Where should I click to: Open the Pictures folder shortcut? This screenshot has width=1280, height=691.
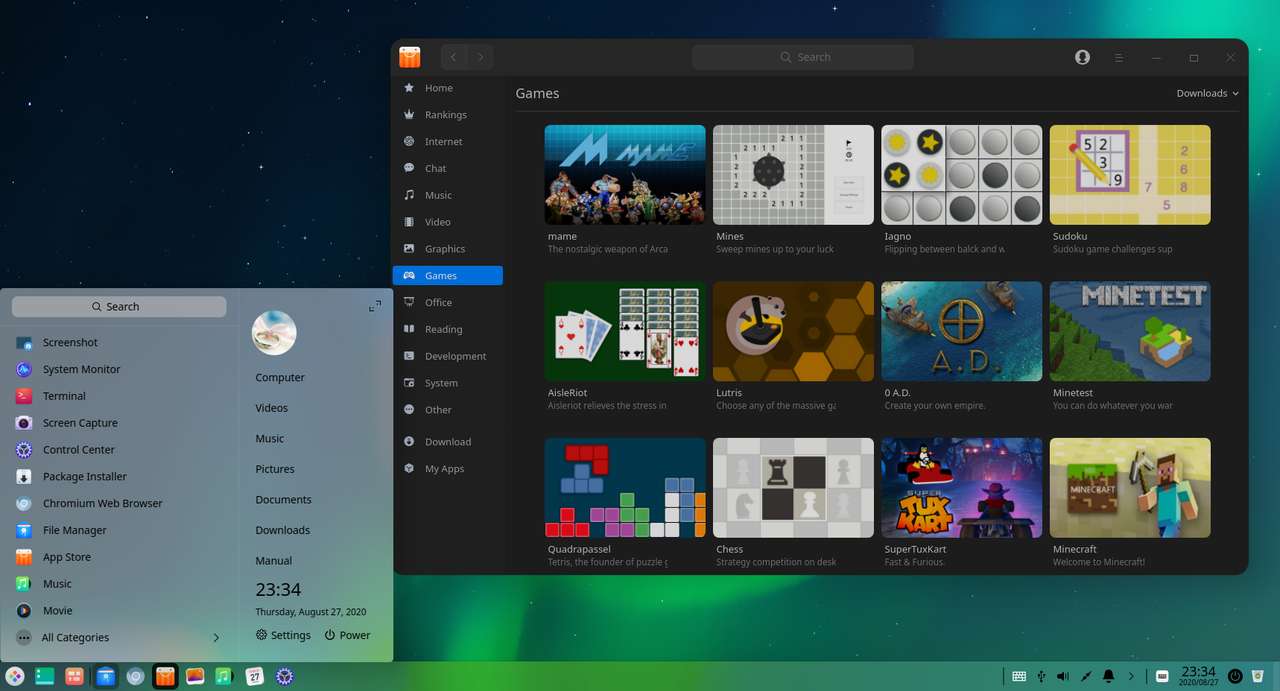click(275, 469)
